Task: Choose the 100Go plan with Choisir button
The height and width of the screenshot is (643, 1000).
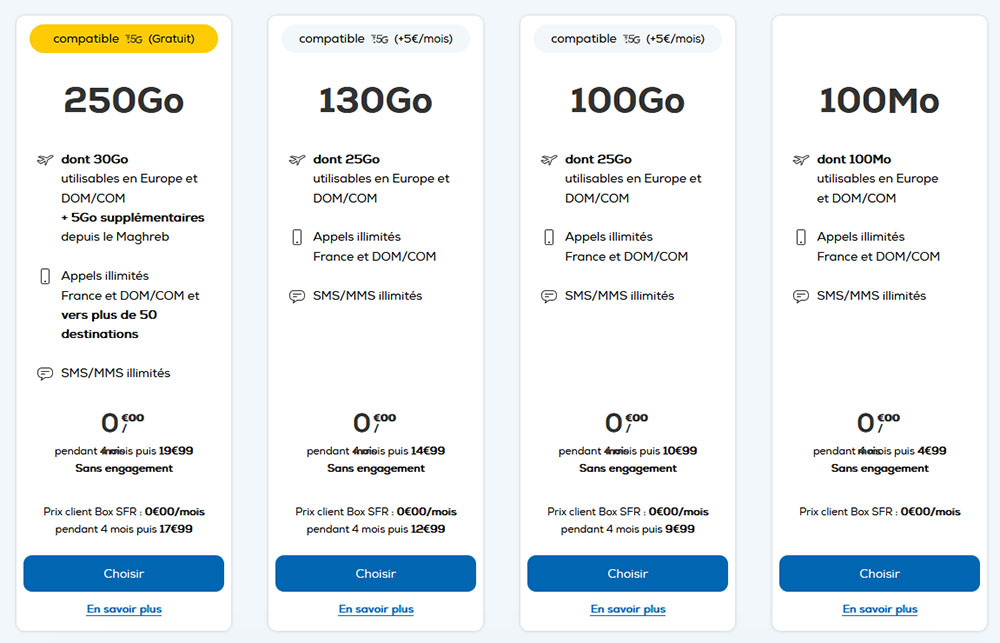Action: tap(628, 573)
